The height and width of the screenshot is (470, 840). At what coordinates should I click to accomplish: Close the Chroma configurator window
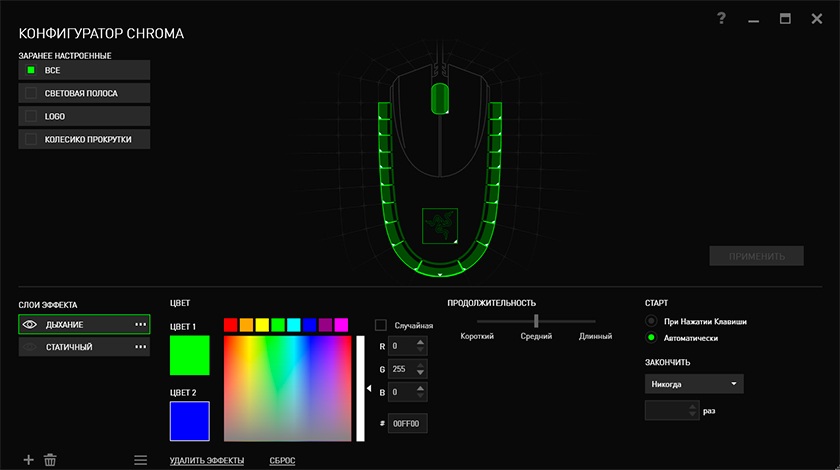coord(816,19)
